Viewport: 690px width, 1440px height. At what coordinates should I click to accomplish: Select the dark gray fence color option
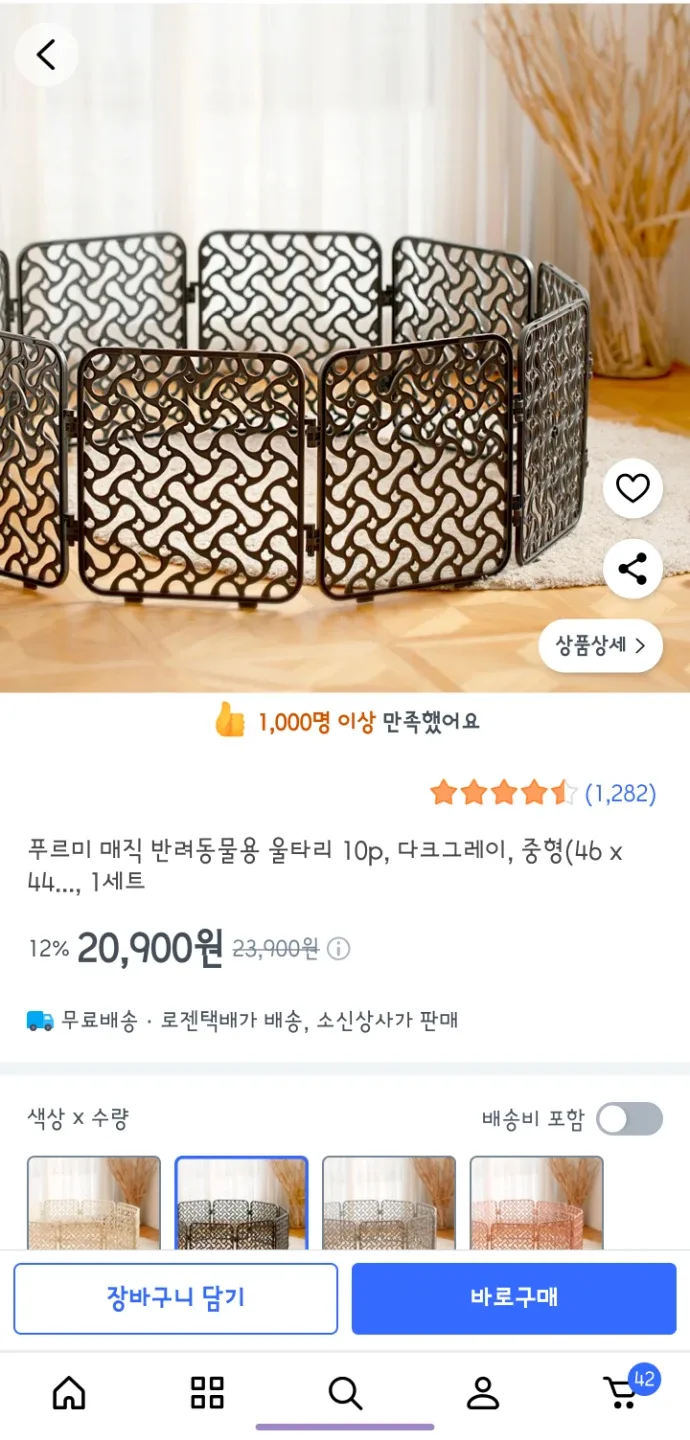pos(241,1203)
